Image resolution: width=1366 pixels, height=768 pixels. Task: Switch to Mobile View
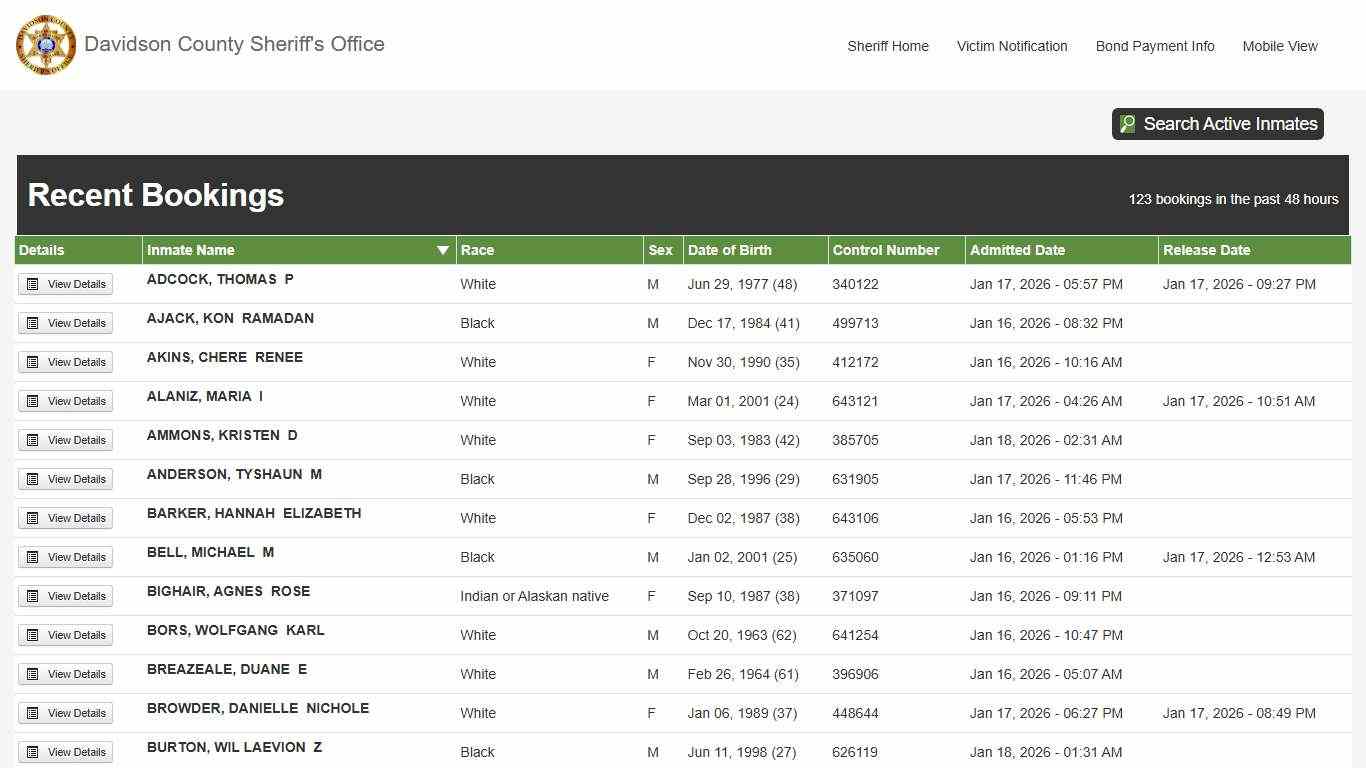(x=1280, y=46)
